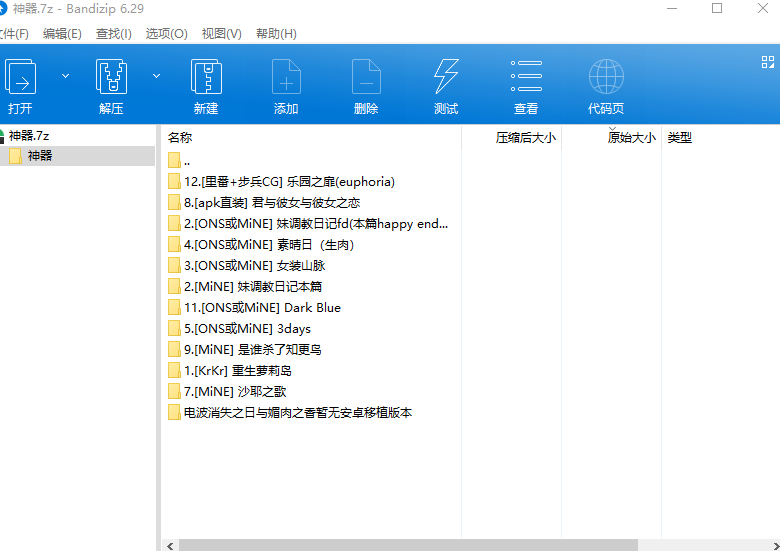Open the 编辑(E) menu
This screenshot has width=780, height=551.
point(62,34)
